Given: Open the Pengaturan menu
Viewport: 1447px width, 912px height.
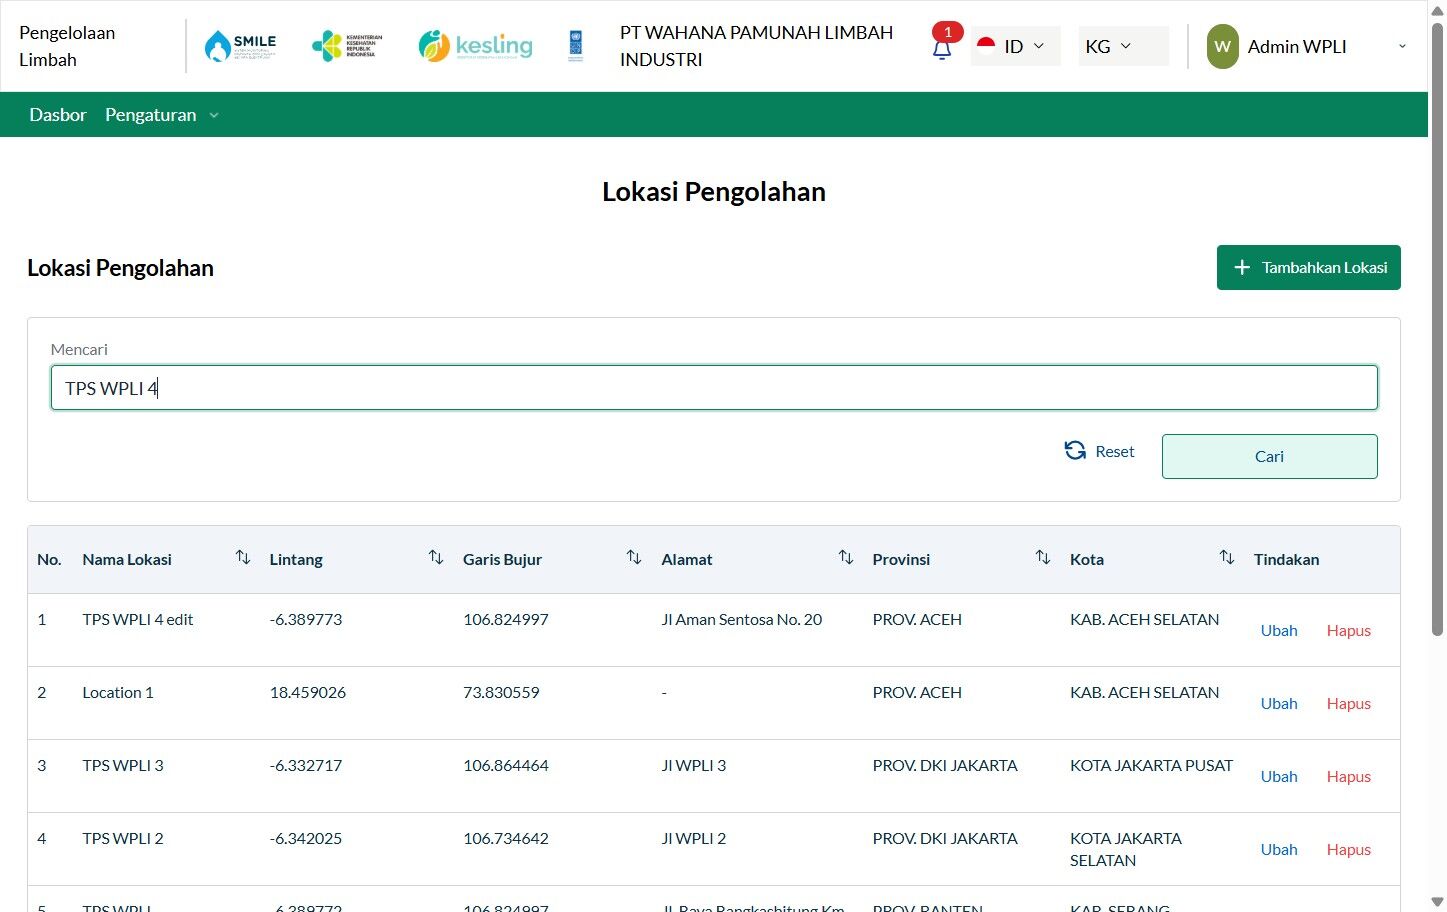Looking at the screenshot, I should 162,115.
